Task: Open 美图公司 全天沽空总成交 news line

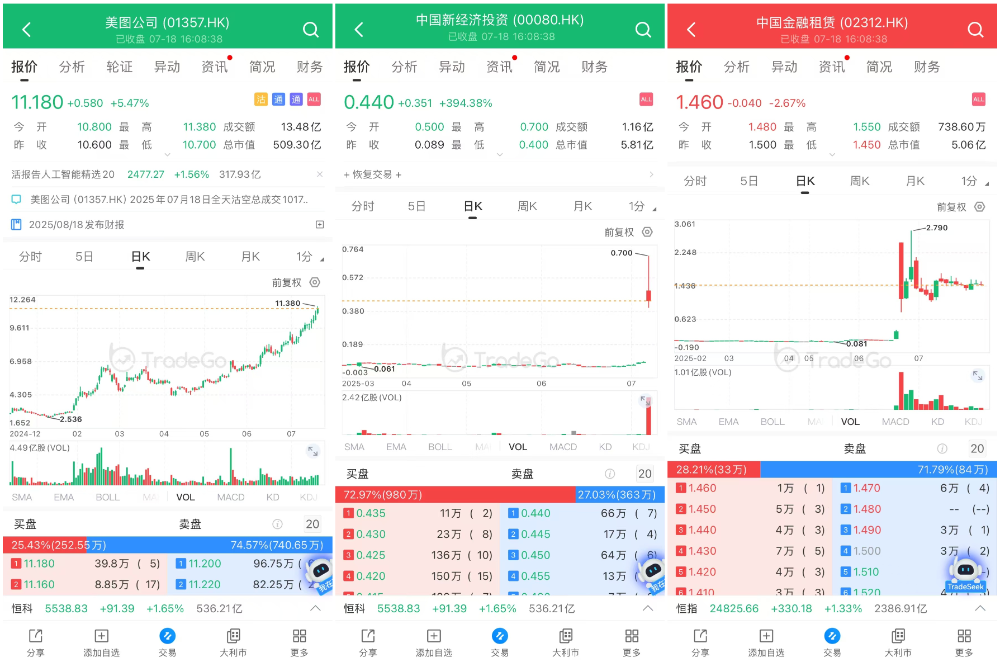Action: tap(168, 200)
